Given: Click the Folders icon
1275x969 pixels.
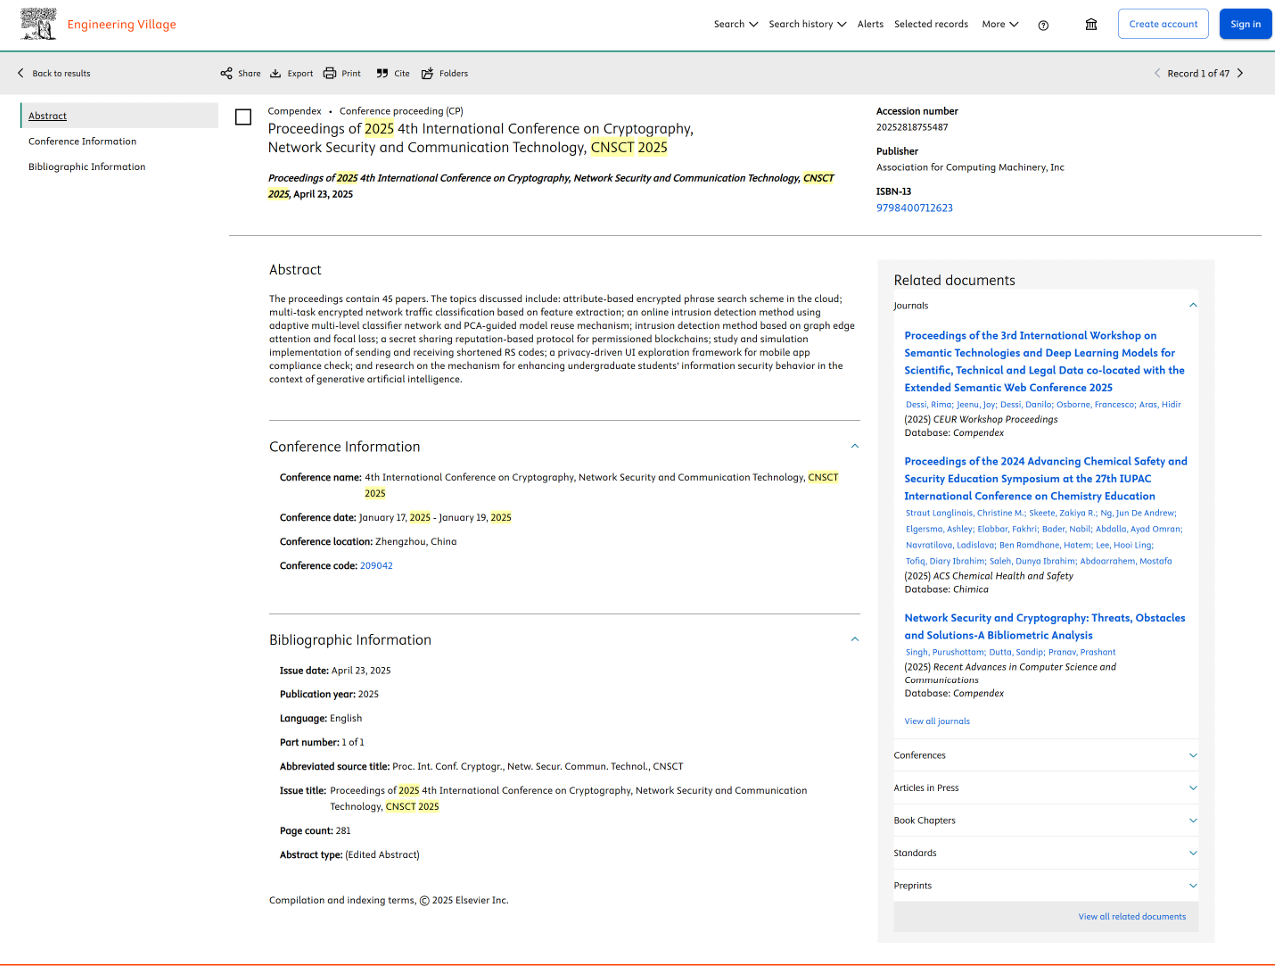Looking at the screenshot, I should (x=427, y=73).
